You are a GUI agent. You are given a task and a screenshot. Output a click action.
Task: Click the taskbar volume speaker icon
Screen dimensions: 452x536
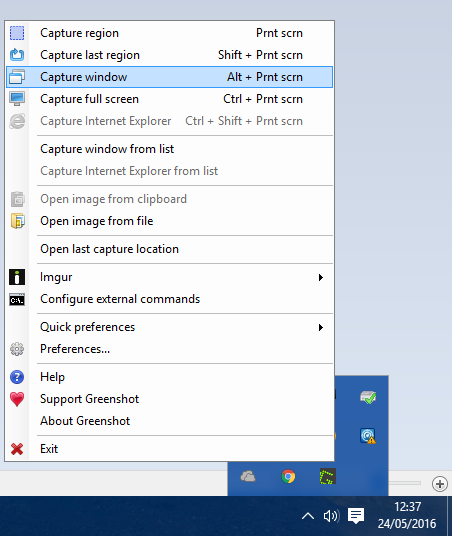[x=331, y=516]
